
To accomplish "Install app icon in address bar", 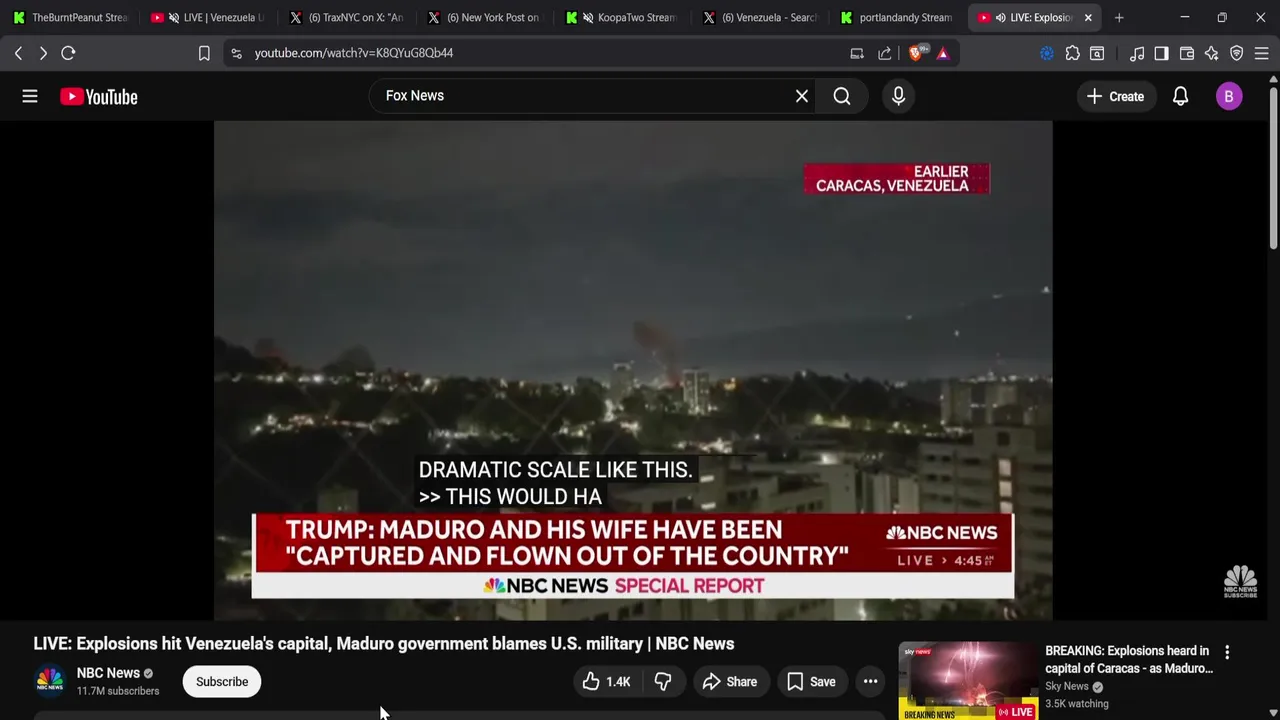I will (857, 53).
